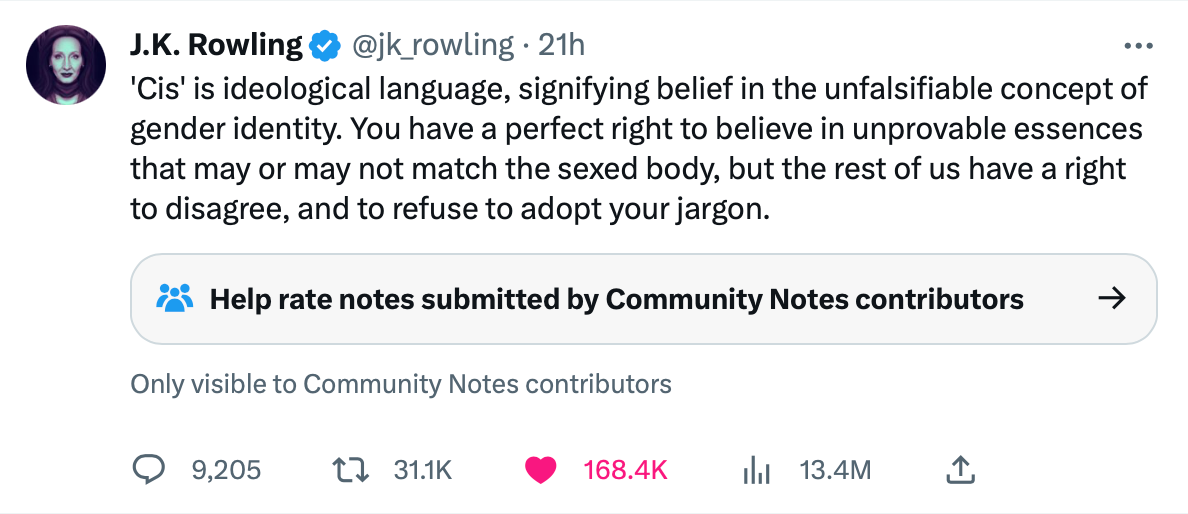
Task: Click the 9,205 replies count
Action: 226,471
